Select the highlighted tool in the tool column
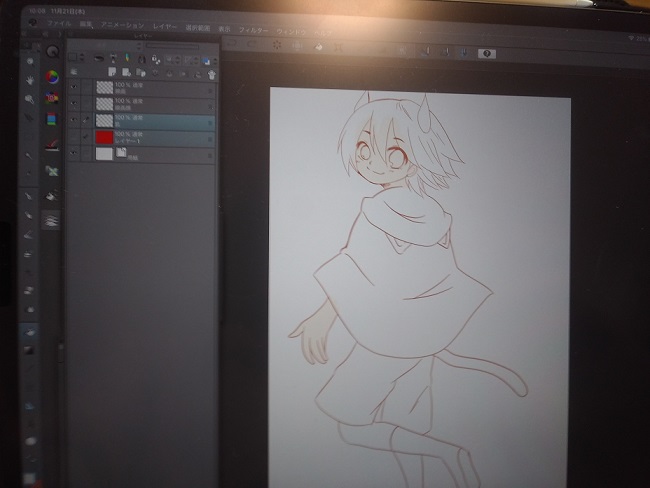 click(x=30, y=333)
